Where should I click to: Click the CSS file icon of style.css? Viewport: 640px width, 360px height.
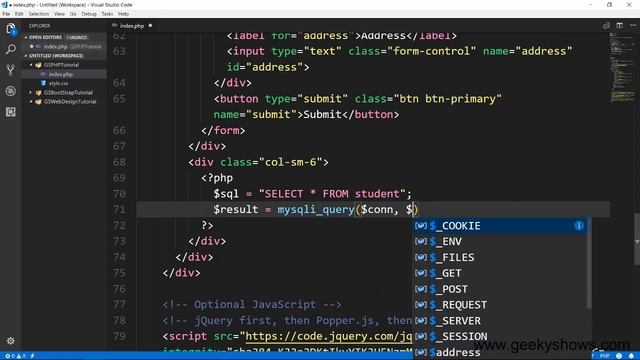click(43, 83)
